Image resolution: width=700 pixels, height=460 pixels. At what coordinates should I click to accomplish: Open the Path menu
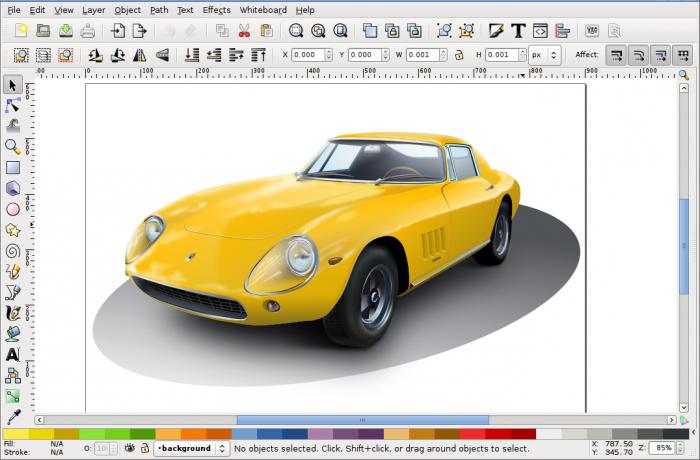pyautogui.click(x=159, y=10)
